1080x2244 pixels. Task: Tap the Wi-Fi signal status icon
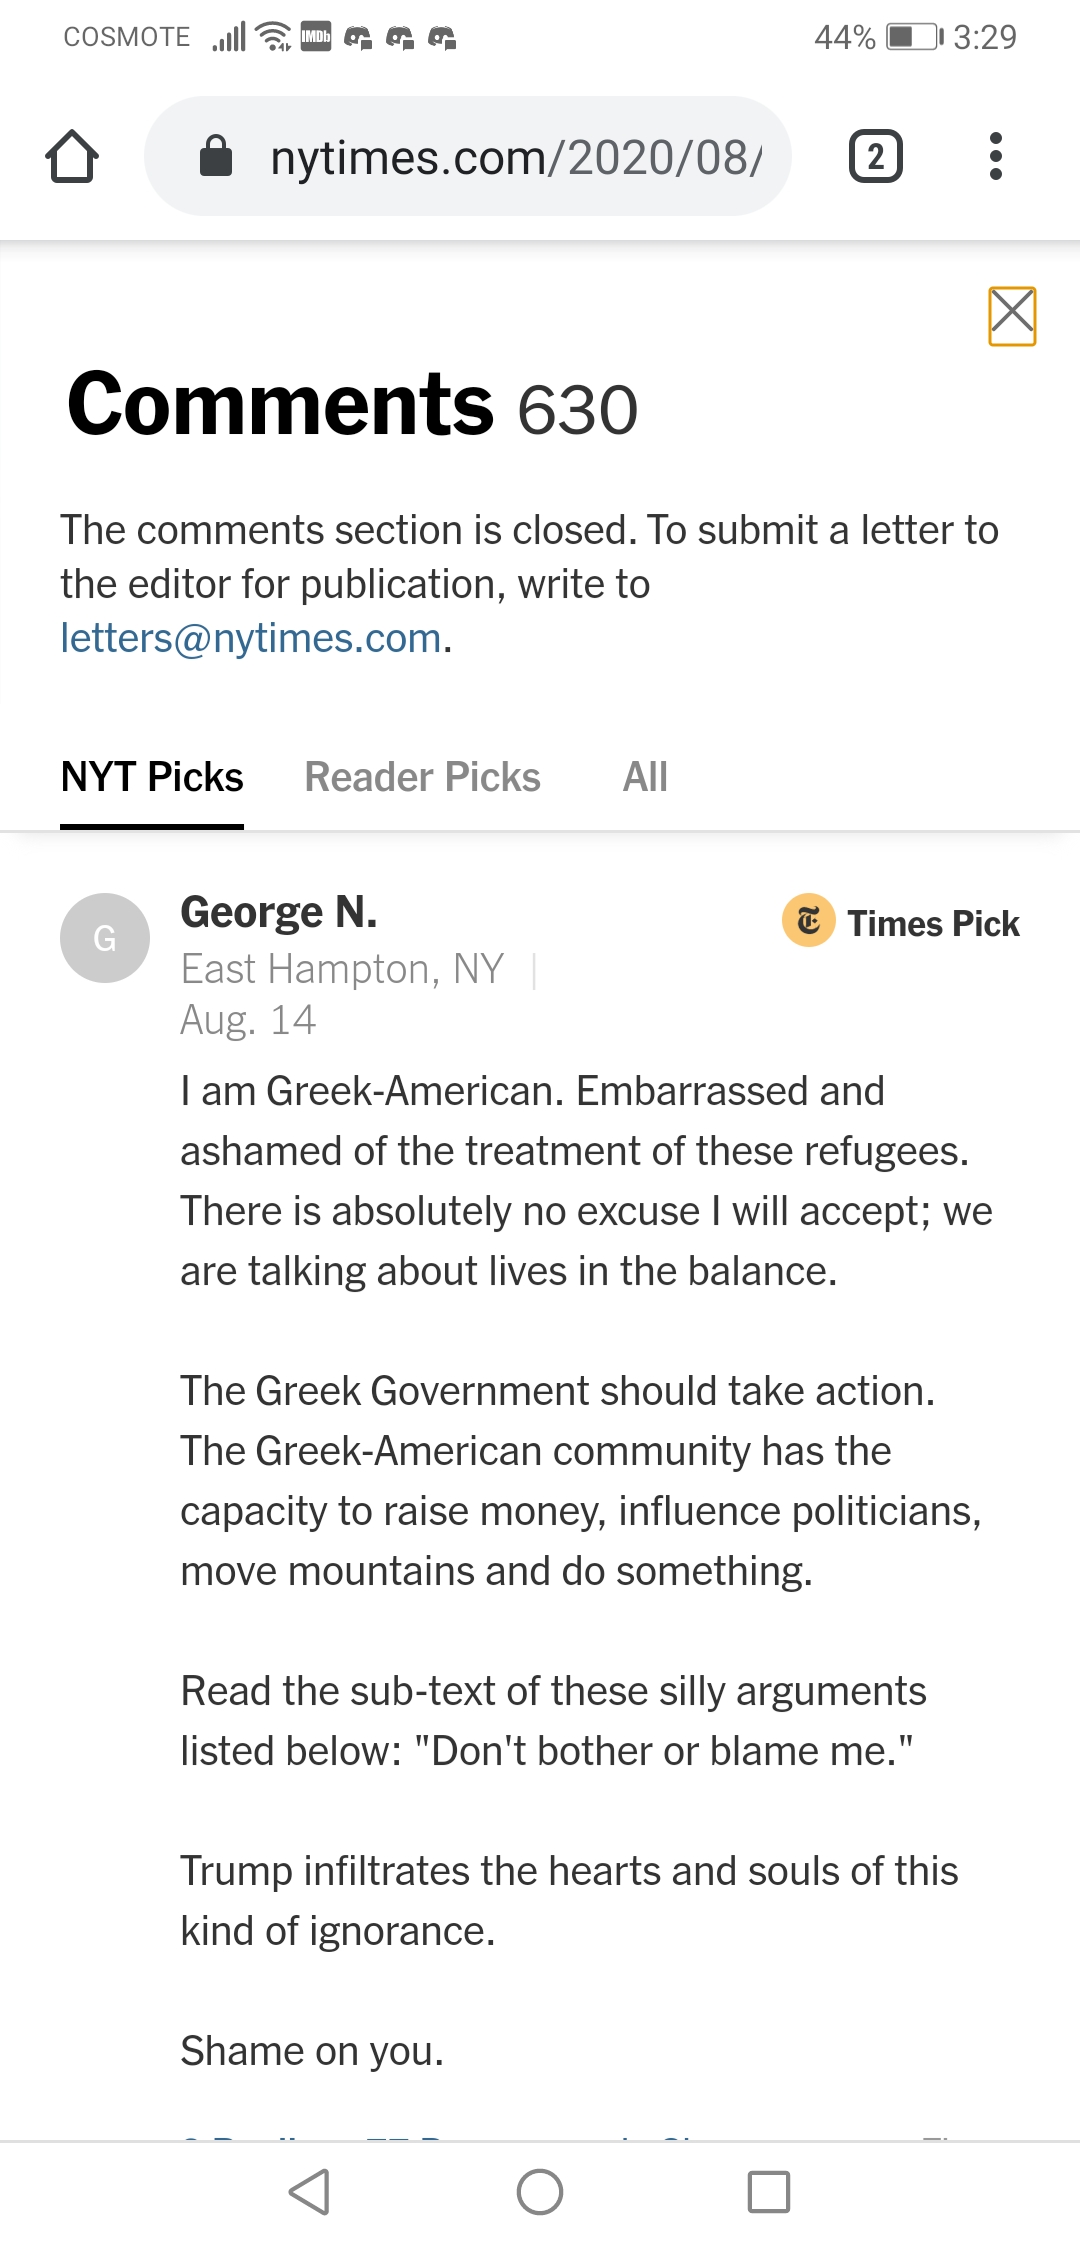[273, 37]
